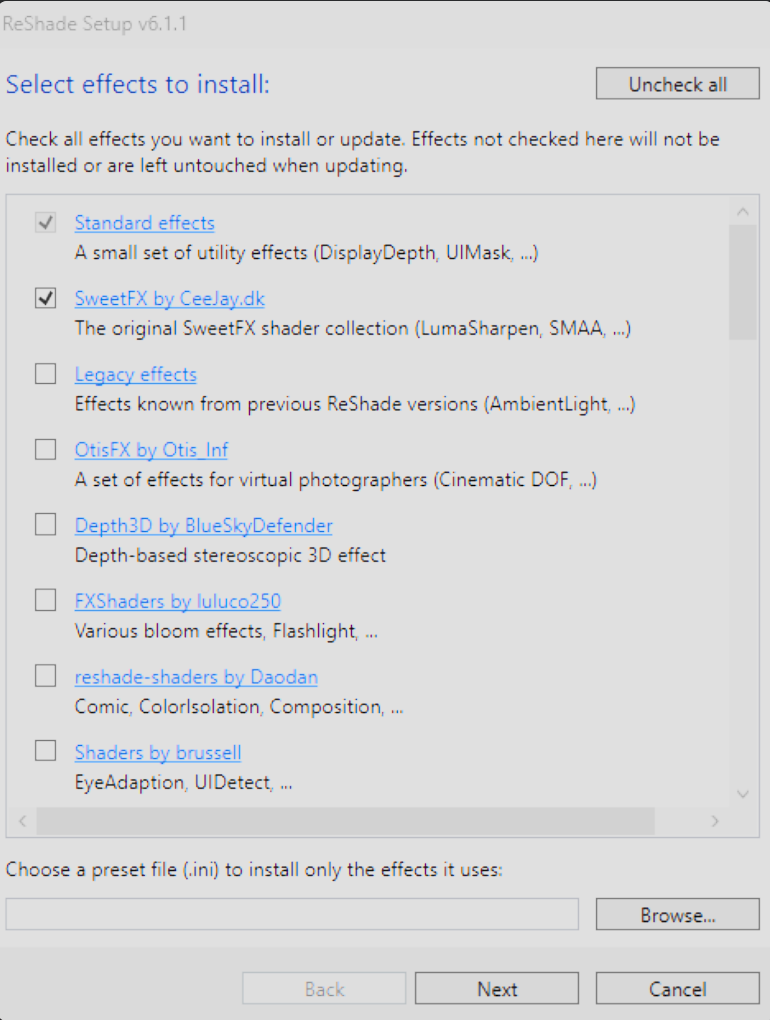Enable the FXShaders by luluco250 checkbox
Screen dimensions: 770x1020
(46, 601)
